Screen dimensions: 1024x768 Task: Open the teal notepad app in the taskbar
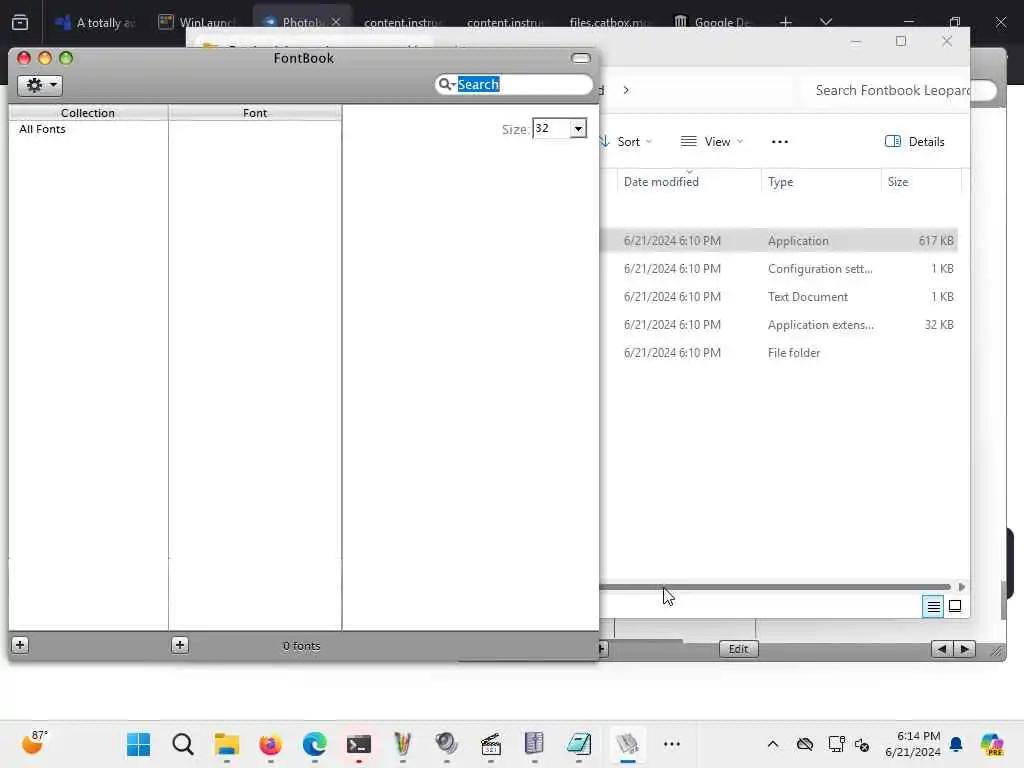[x=579, y=744]
